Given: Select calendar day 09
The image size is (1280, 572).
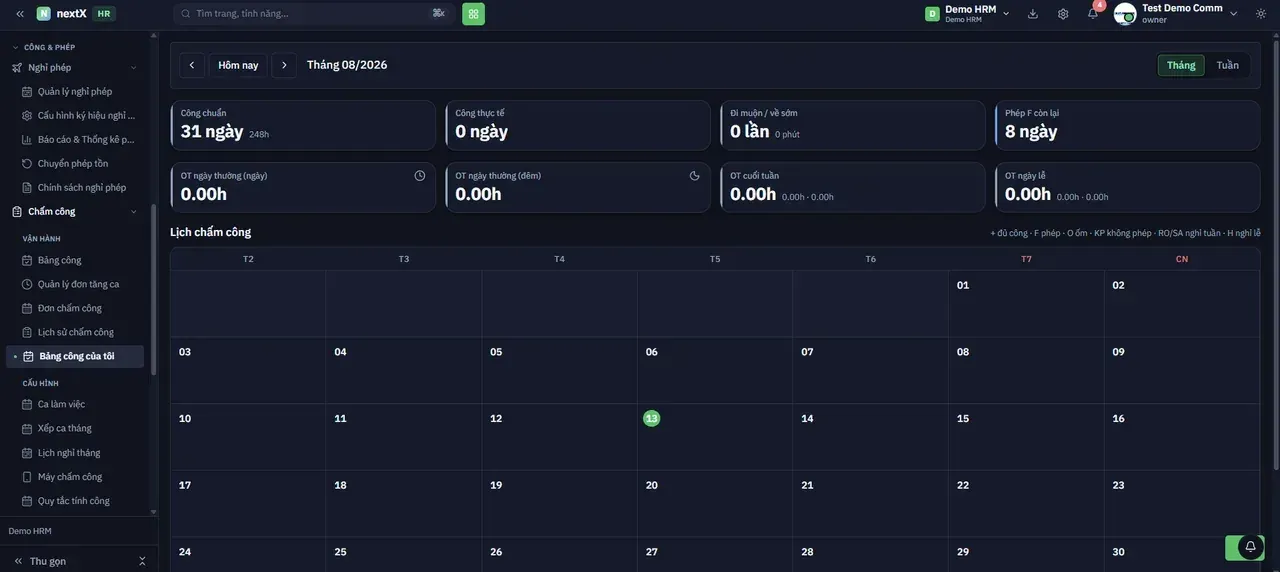Looking at the screenshot, I should point(1182,370).
